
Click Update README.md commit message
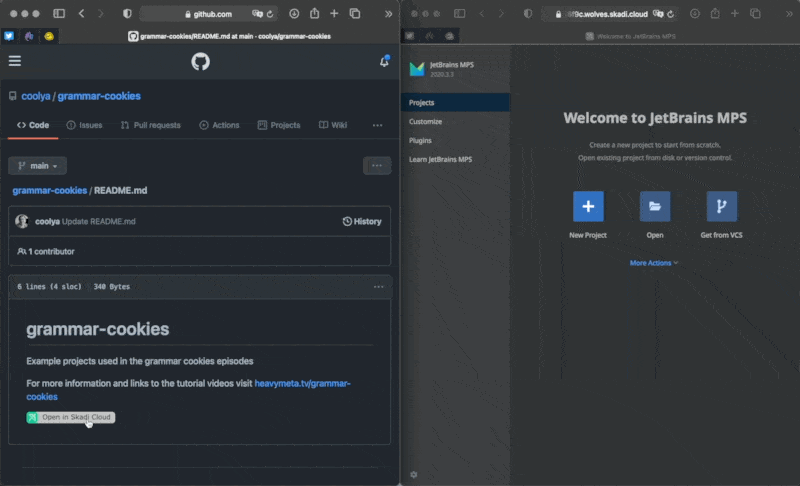(x=98, y=221)
